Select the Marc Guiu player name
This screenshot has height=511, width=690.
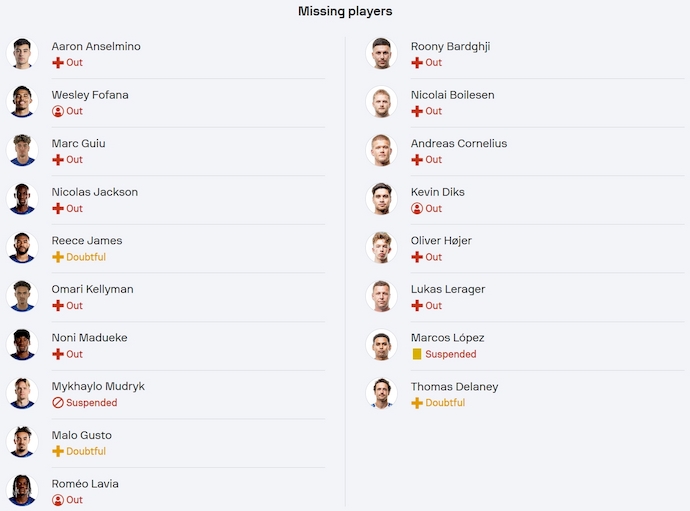click(x=79, y=143)
